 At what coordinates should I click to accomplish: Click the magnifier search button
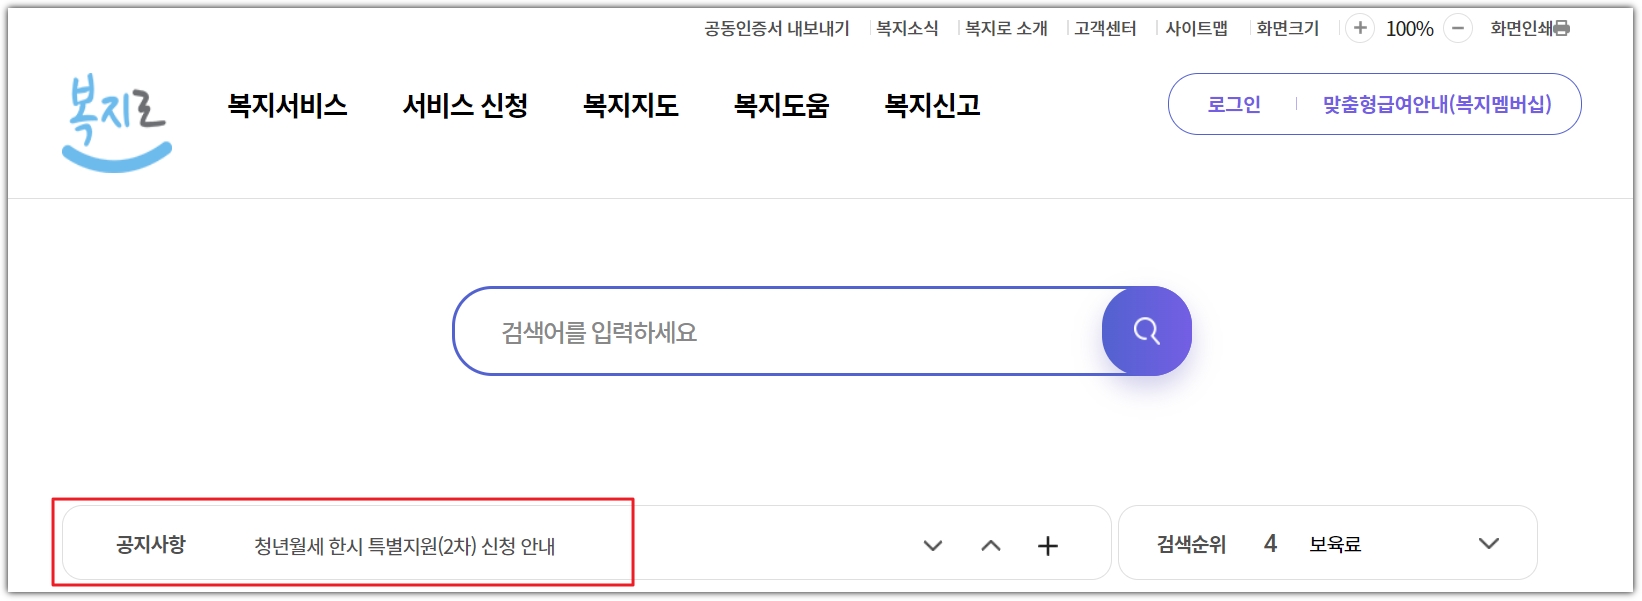(x=1146, y=331)
